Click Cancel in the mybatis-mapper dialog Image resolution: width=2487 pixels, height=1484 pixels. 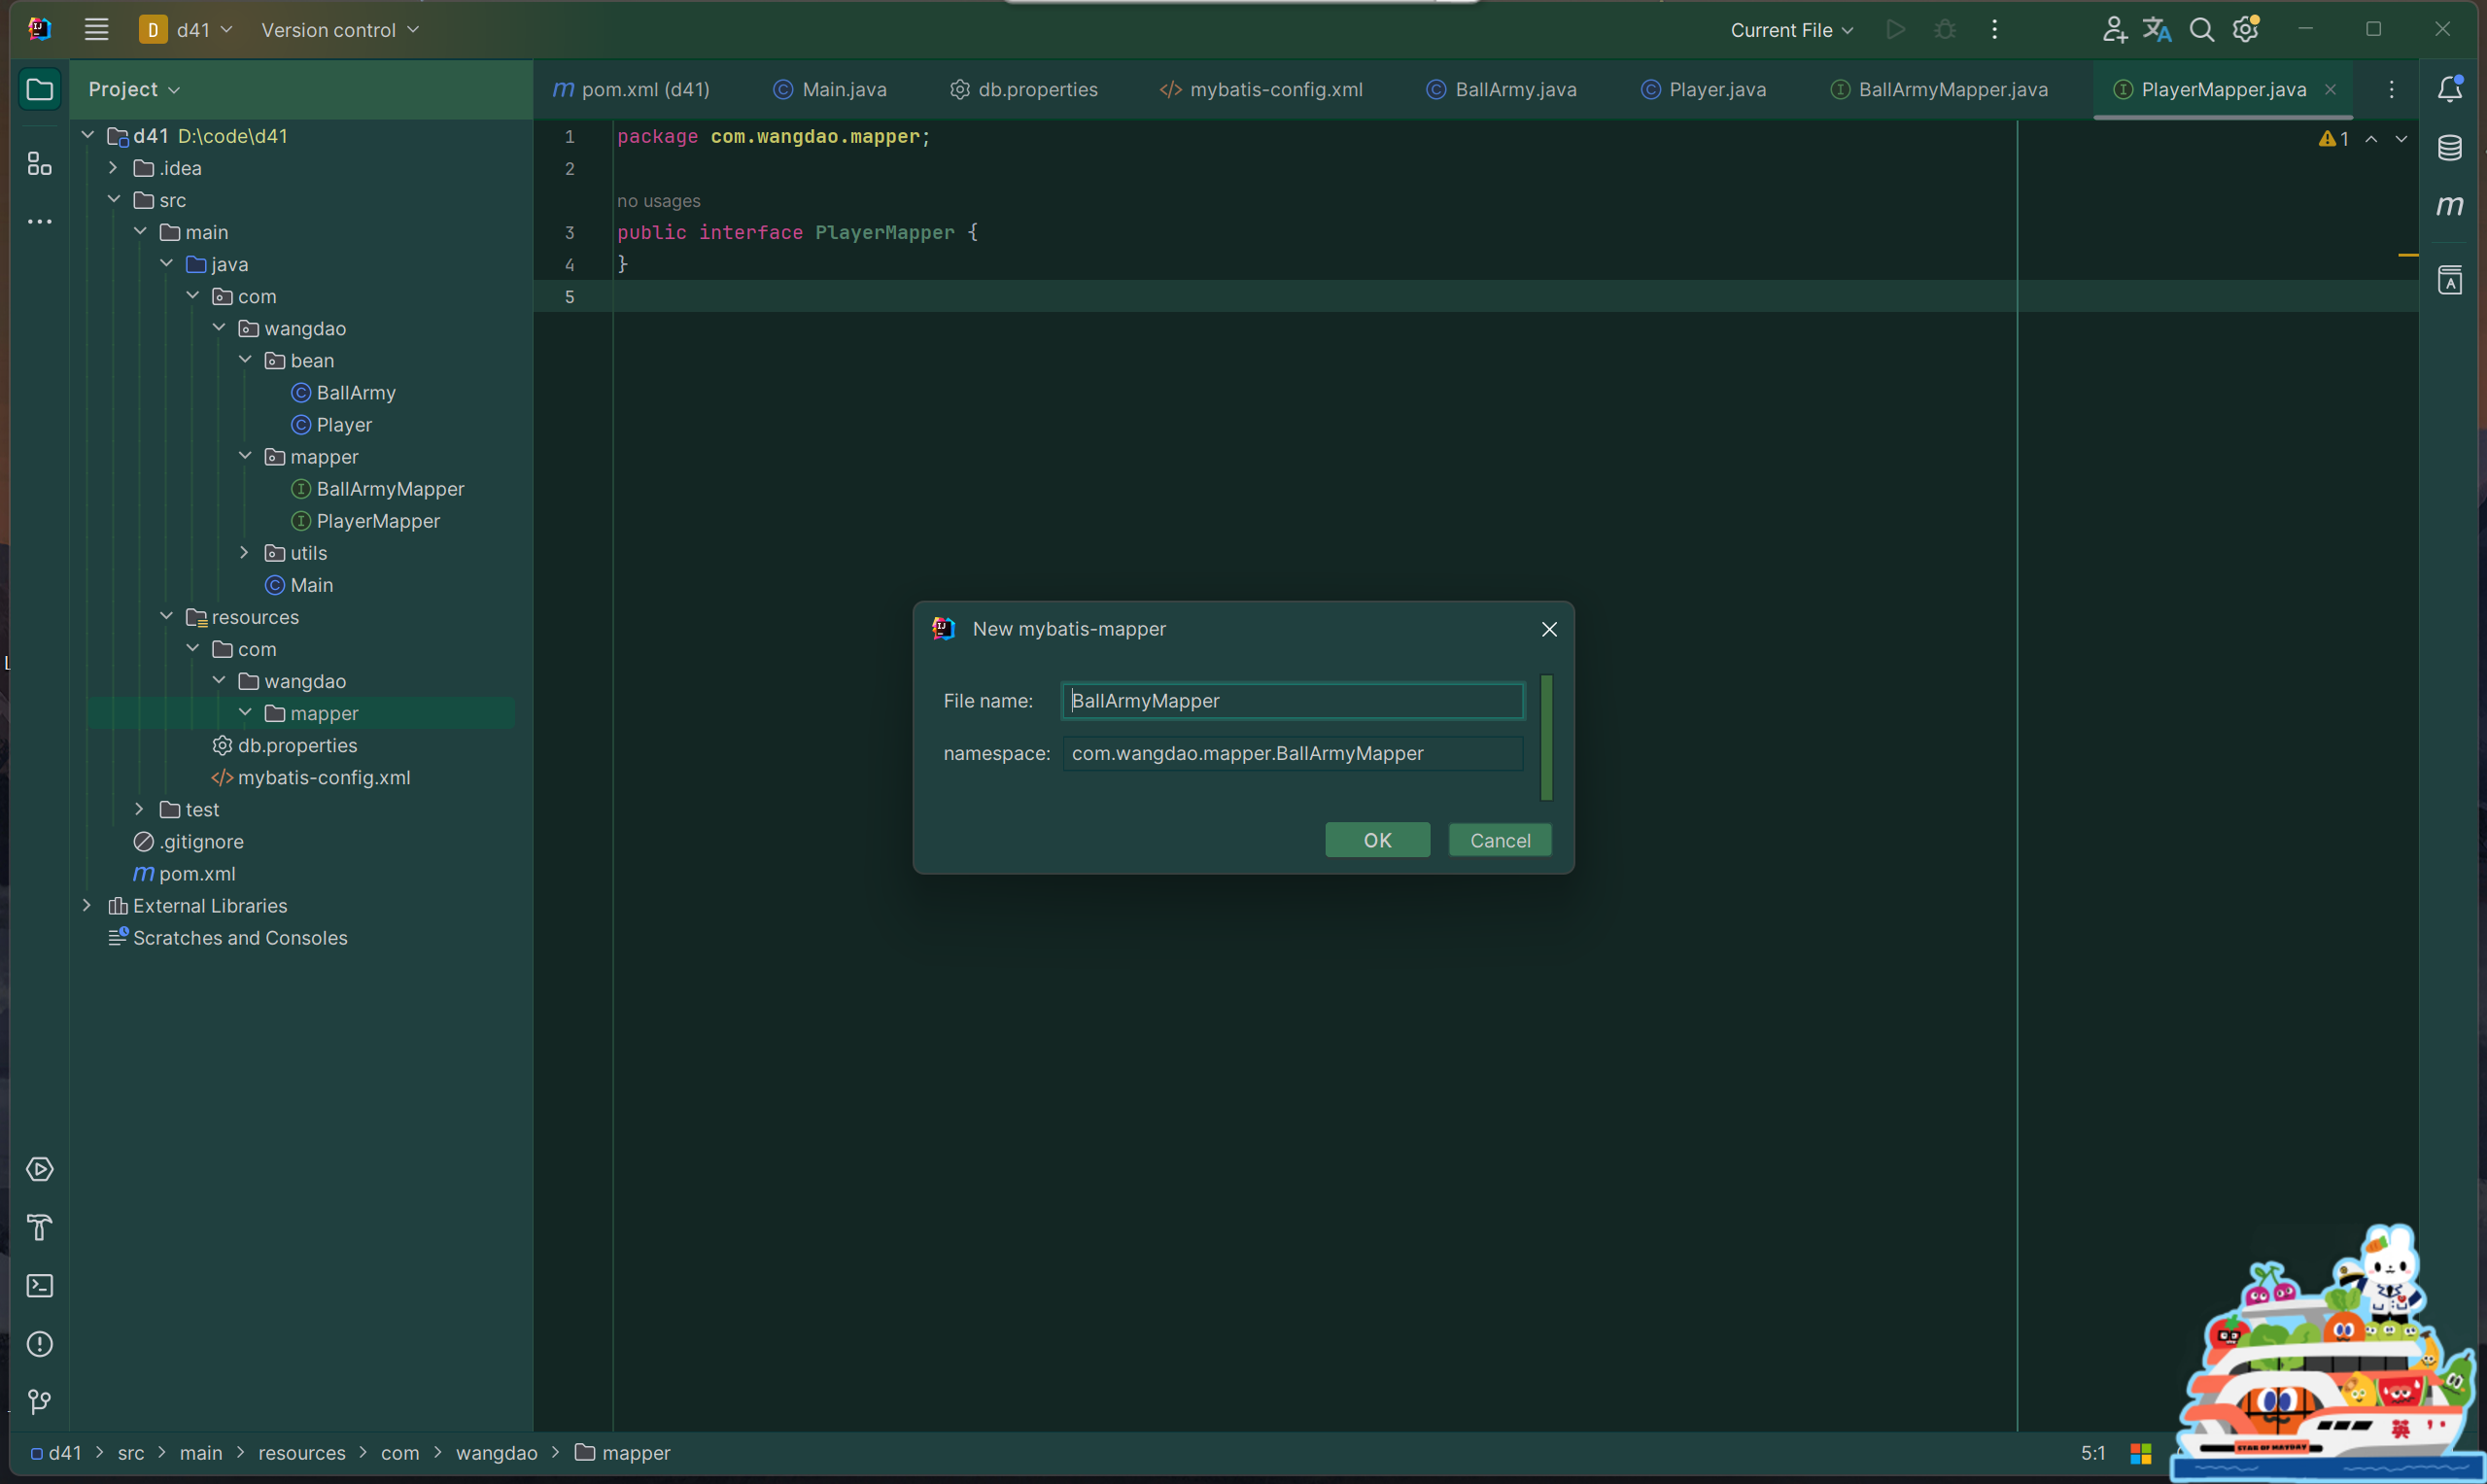[x=1499, y=840]
